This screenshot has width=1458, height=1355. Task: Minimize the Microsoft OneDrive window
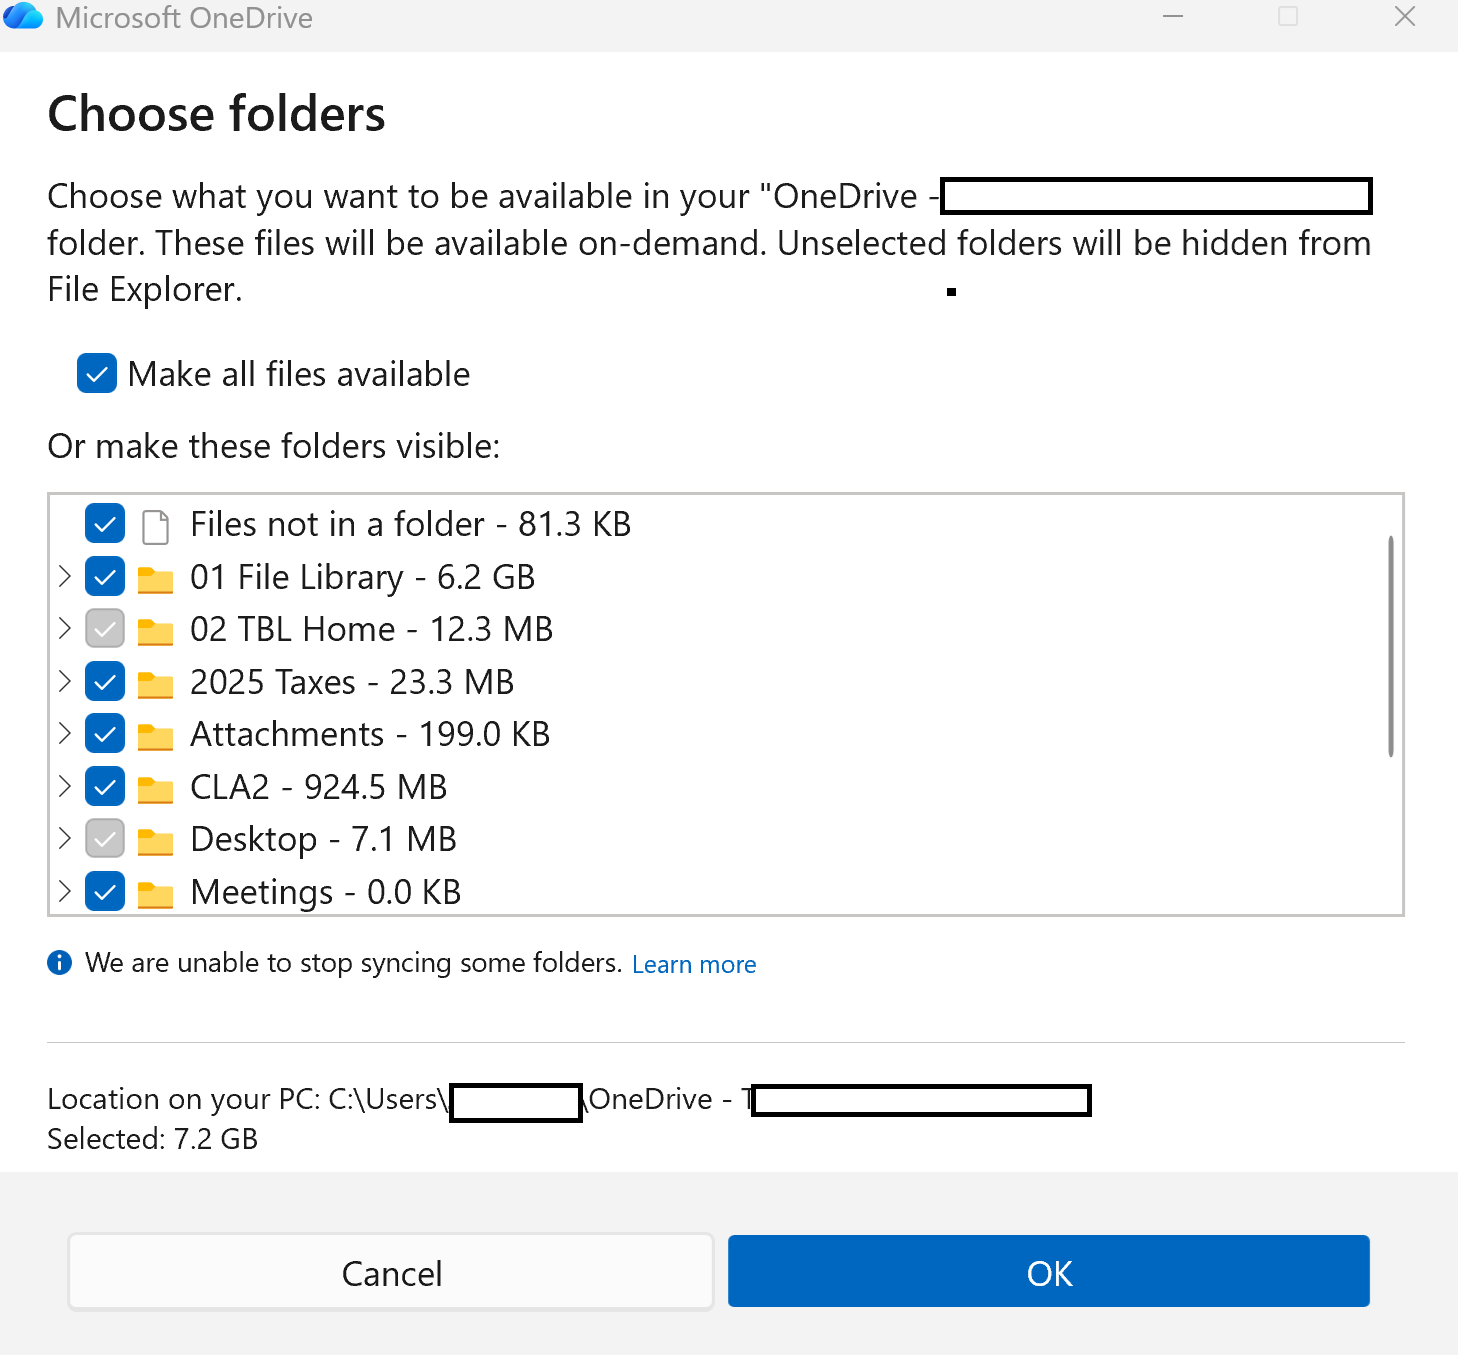tap(1173, 16)
